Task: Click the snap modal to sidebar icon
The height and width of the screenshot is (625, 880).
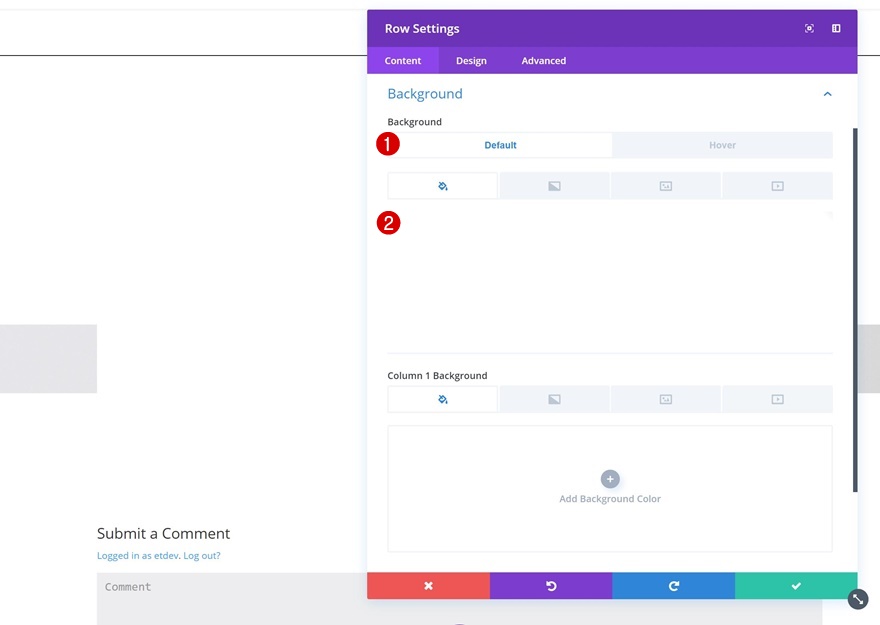Action: [836, 29]
